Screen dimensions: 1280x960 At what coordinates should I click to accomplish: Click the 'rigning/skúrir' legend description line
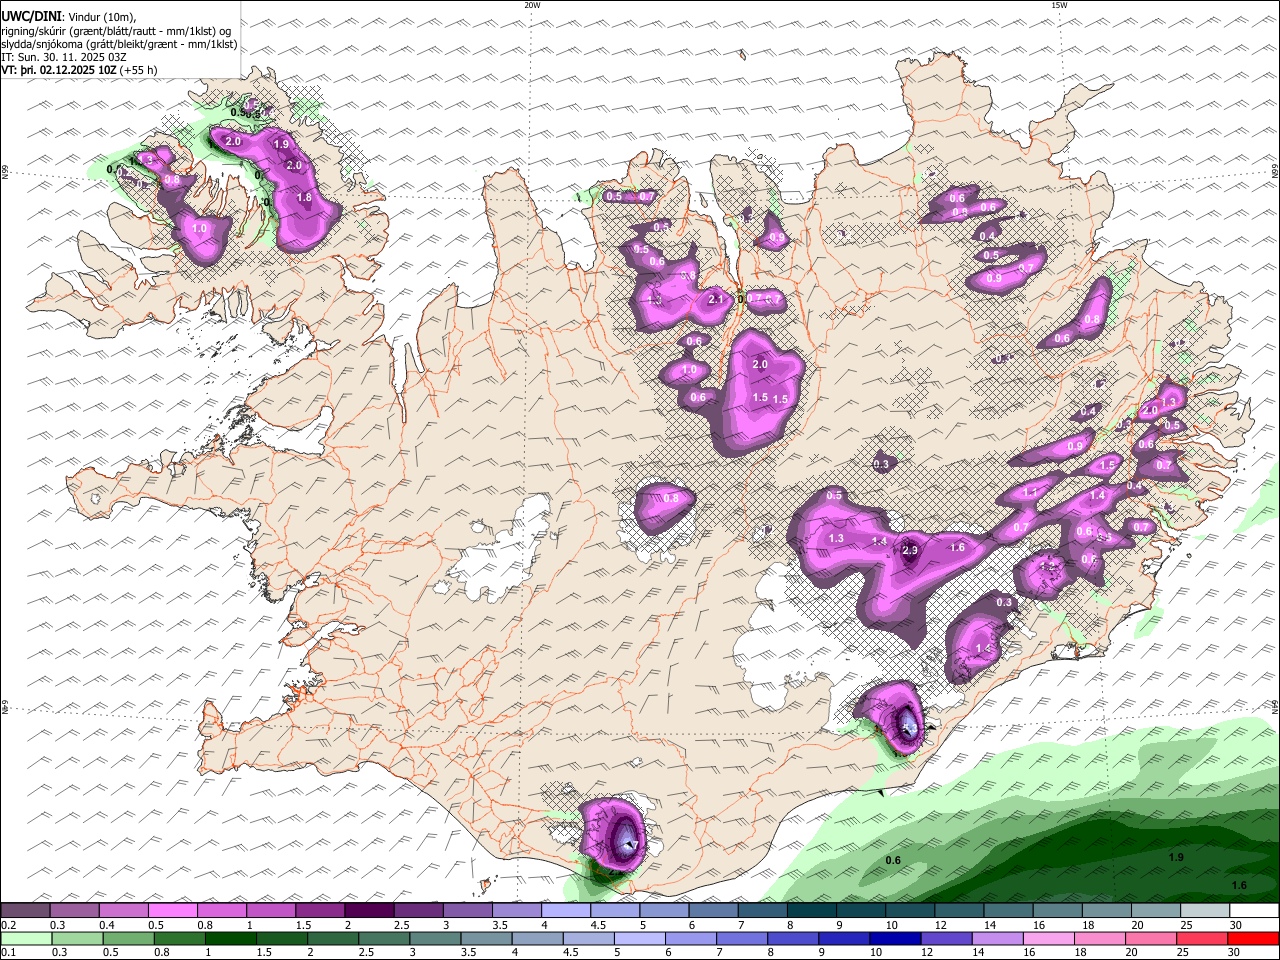tap(116, 31)
